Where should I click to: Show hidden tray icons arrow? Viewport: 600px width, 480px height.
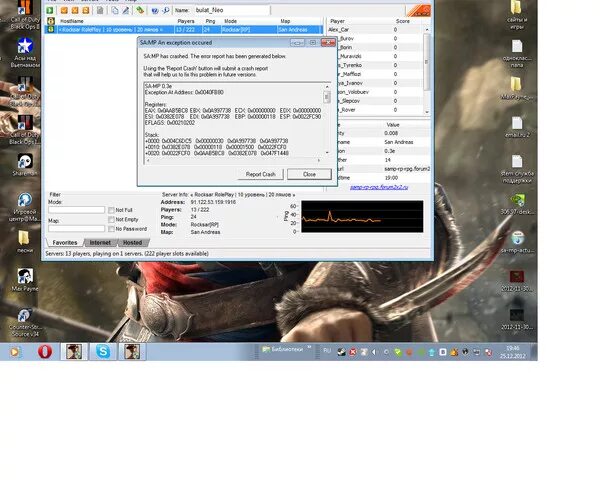(374, 352)
